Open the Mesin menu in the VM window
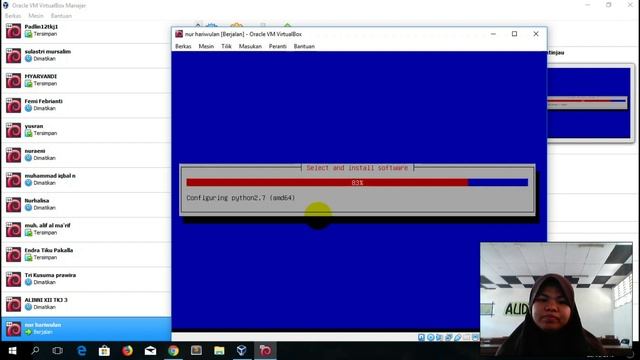 [206, 46]
